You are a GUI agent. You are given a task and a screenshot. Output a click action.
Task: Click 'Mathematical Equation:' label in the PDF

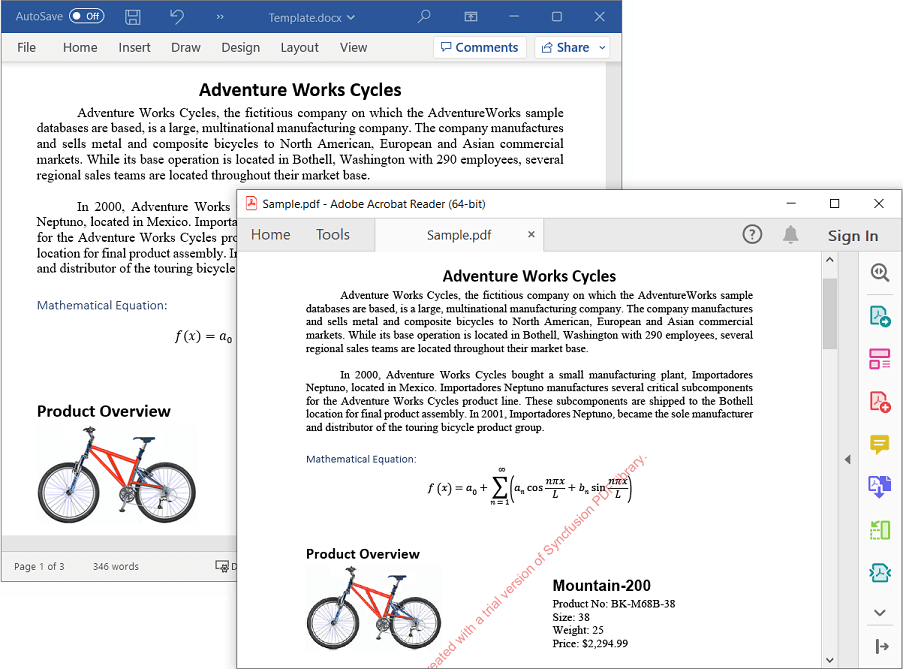(x=361, y=459)
